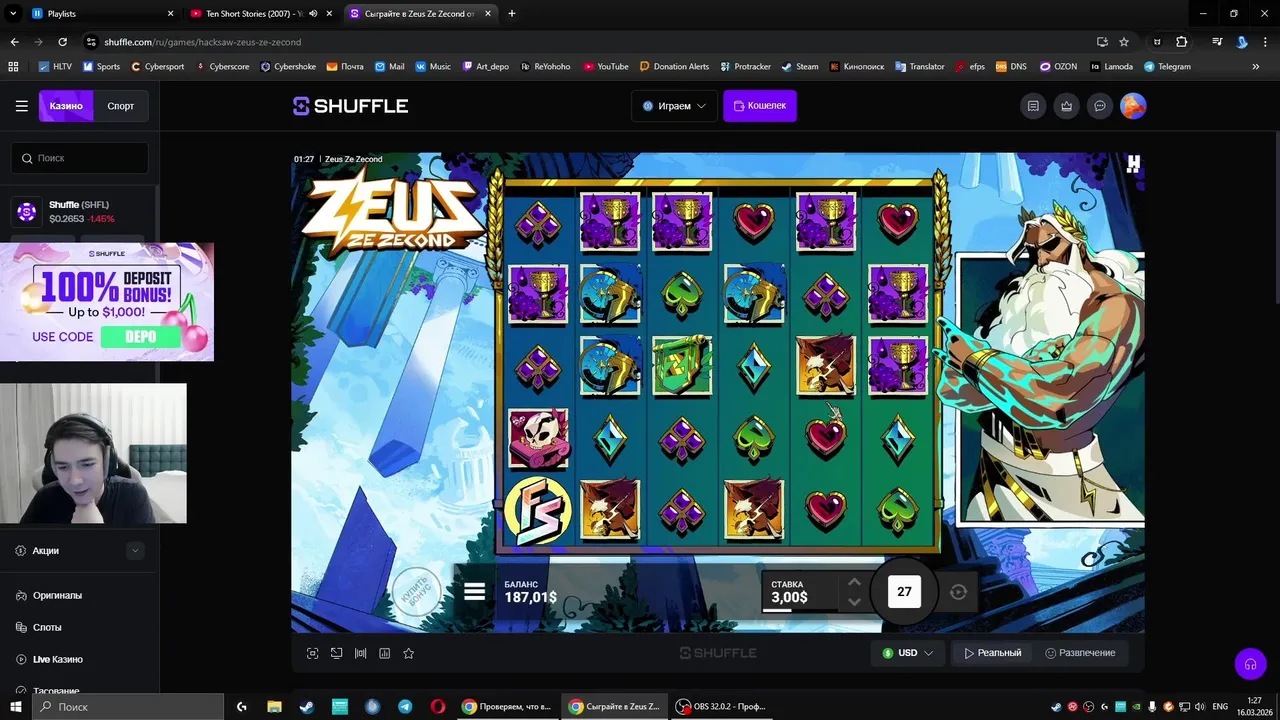Open a new browser tab

pyautogui.click(x=512, y=14)
